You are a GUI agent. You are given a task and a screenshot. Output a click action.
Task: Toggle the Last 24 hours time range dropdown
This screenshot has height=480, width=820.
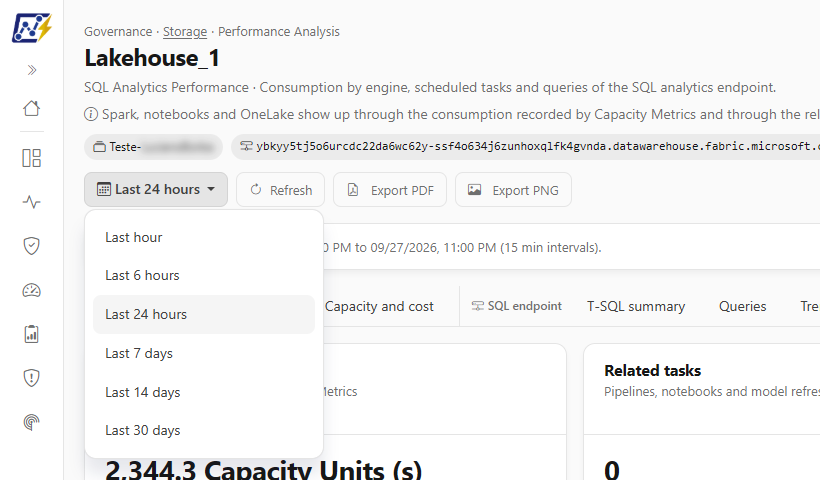click(156, 189)
